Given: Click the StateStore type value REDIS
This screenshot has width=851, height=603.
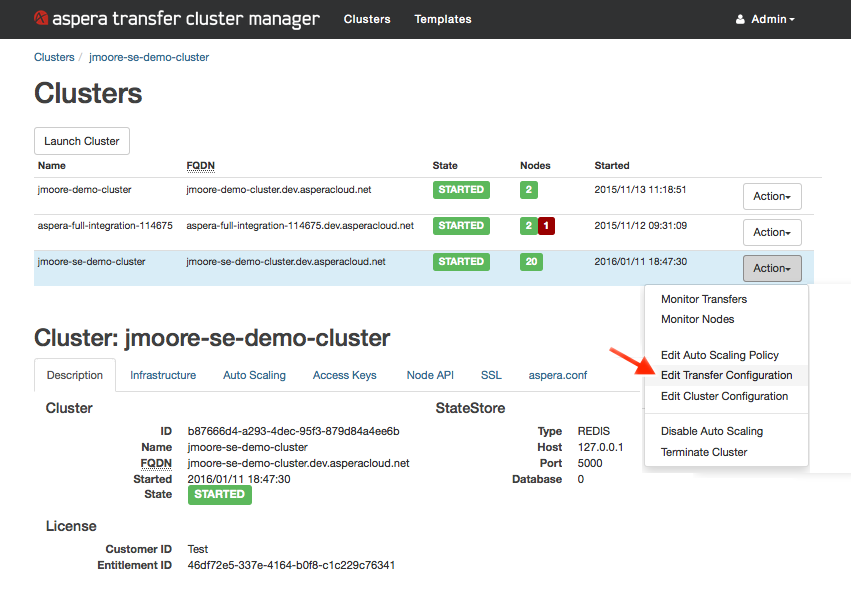Looking at the screenshot, I should point(594,431).
